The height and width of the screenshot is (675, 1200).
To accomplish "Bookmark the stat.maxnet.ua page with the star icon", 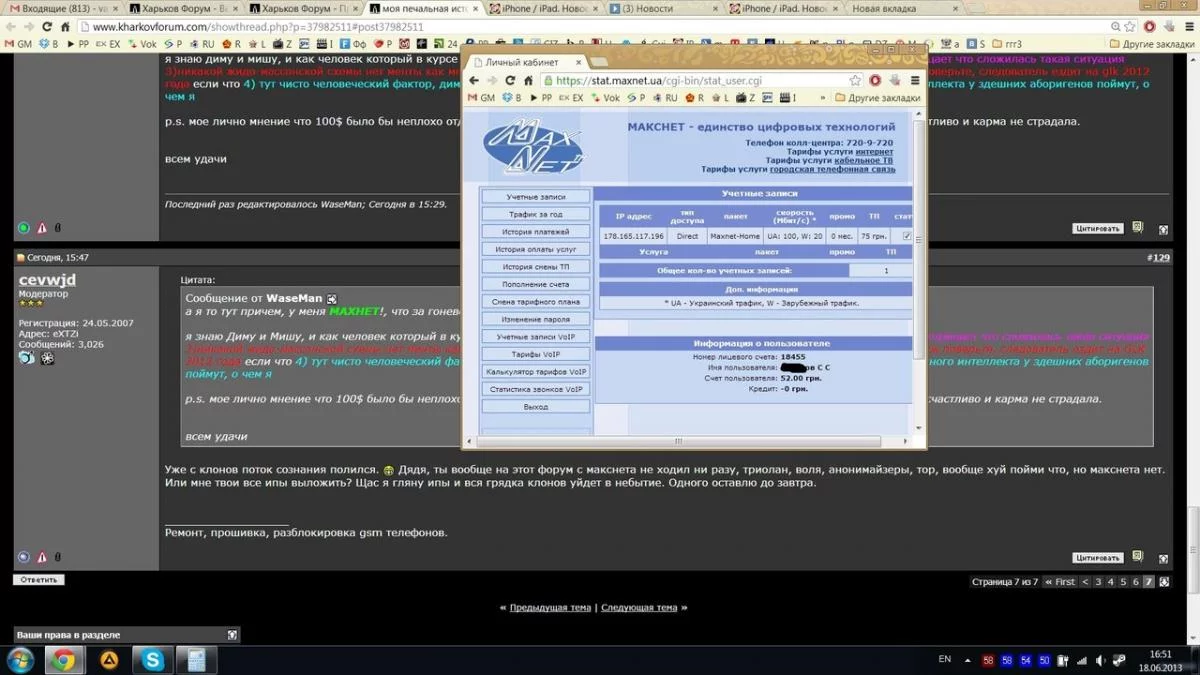I will 855,81.
